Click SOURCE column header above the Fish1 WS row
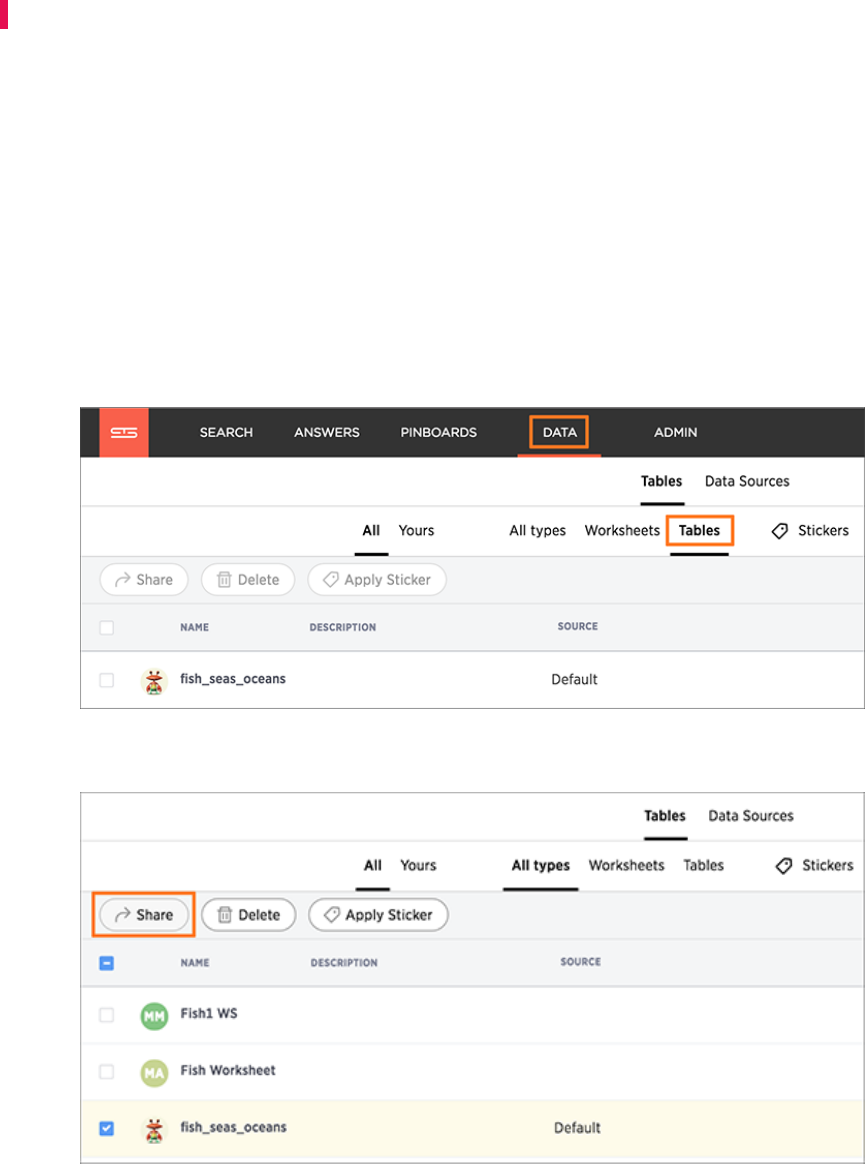Screen dimensions: 865x1164 point(581,961)
